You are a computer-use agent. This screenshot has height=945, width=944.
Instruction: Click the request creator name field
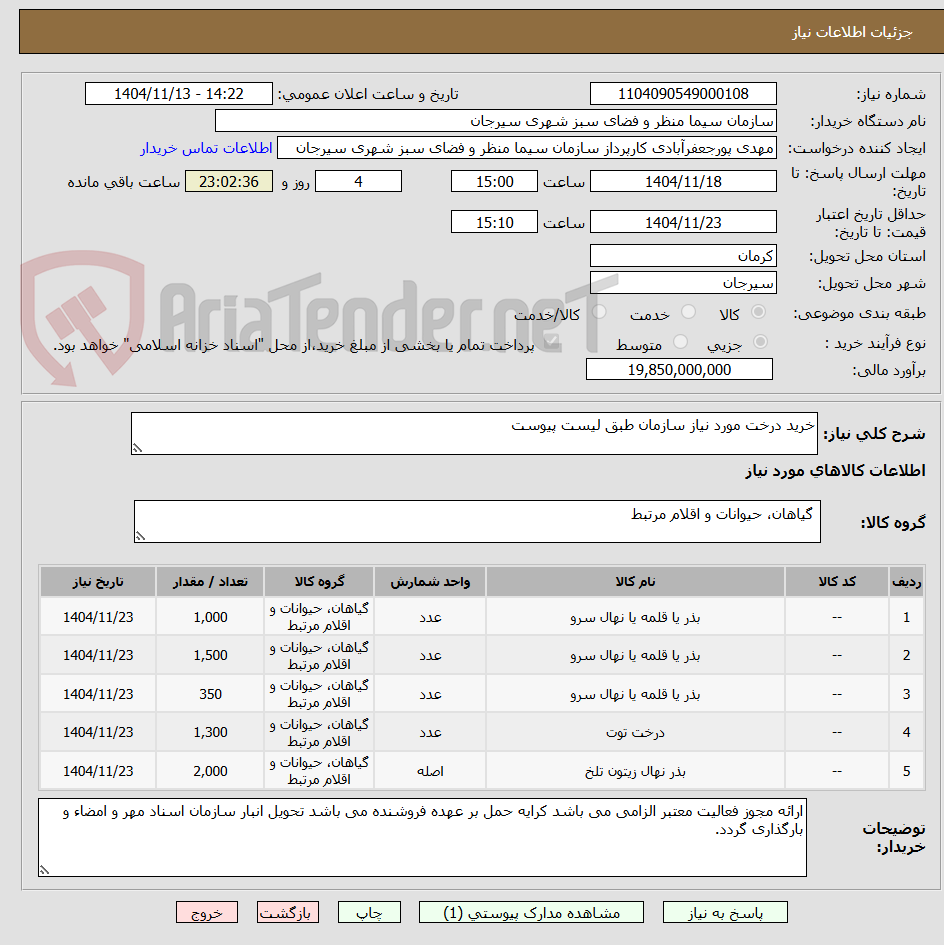click(527, 148)
